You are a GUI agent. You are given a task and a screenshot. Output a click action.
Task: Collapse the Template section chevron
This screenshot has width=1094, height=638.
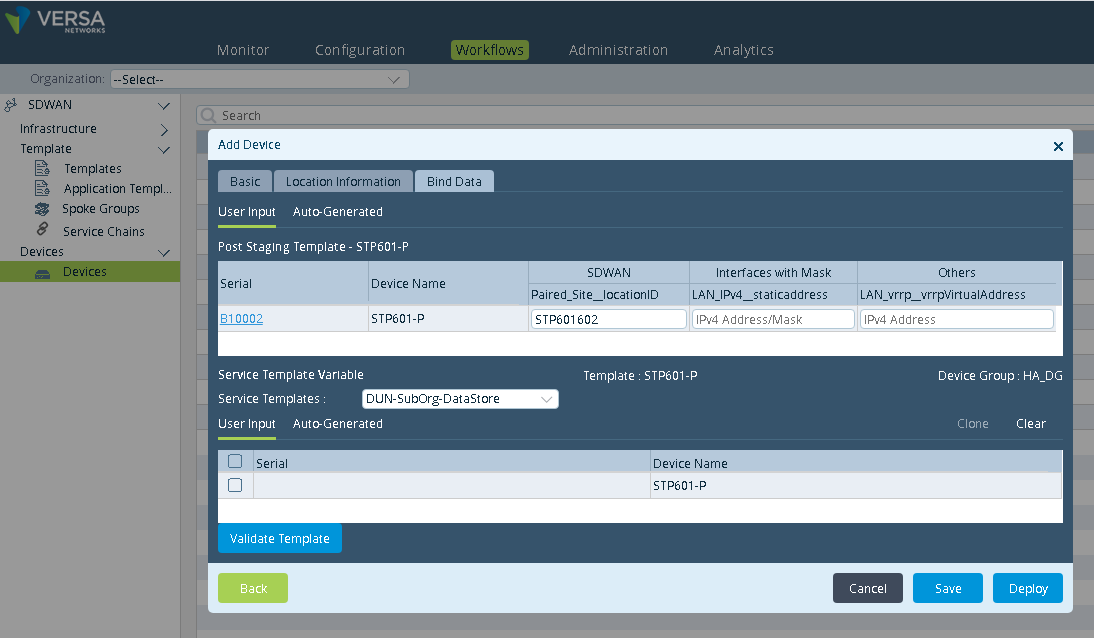click(164, 150)
